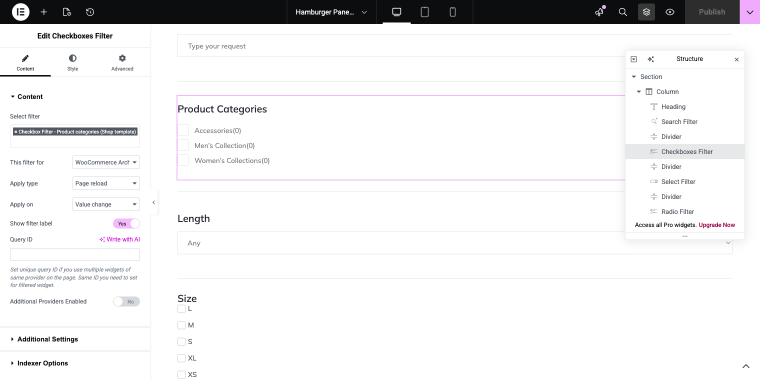Toggle the Structure layers icon
The image size is (760, 380).
tap(646, 12)
